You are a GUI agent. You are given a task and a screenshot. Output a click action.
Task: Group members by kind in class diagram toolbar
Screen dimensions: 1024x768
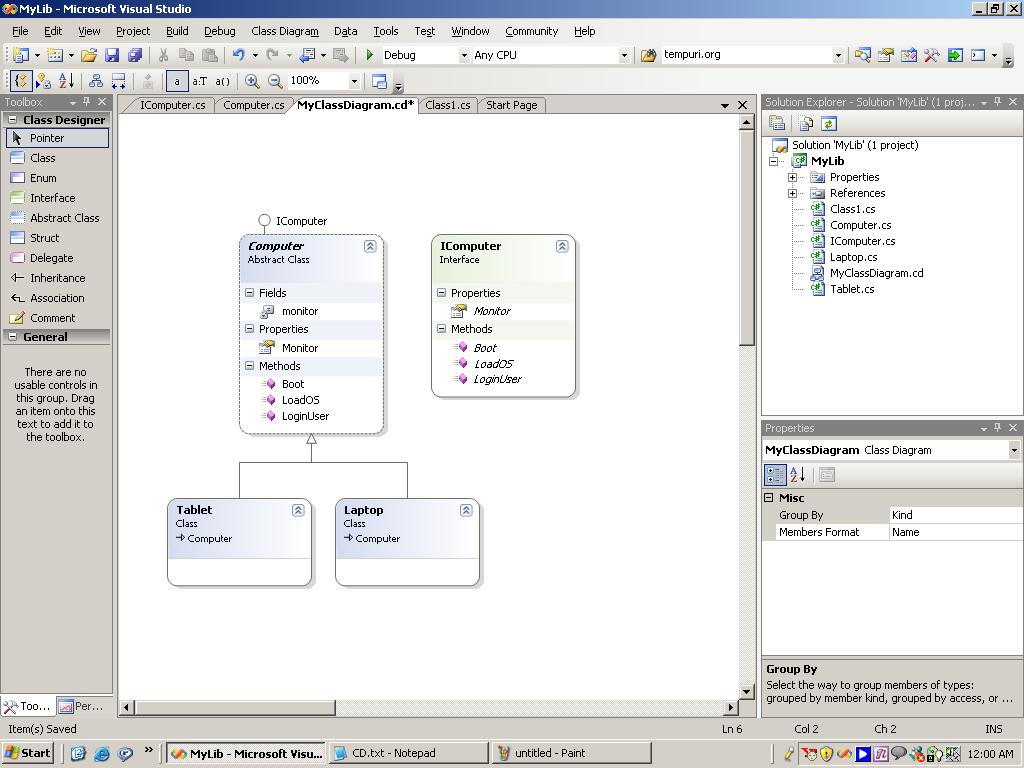(21, 81)
